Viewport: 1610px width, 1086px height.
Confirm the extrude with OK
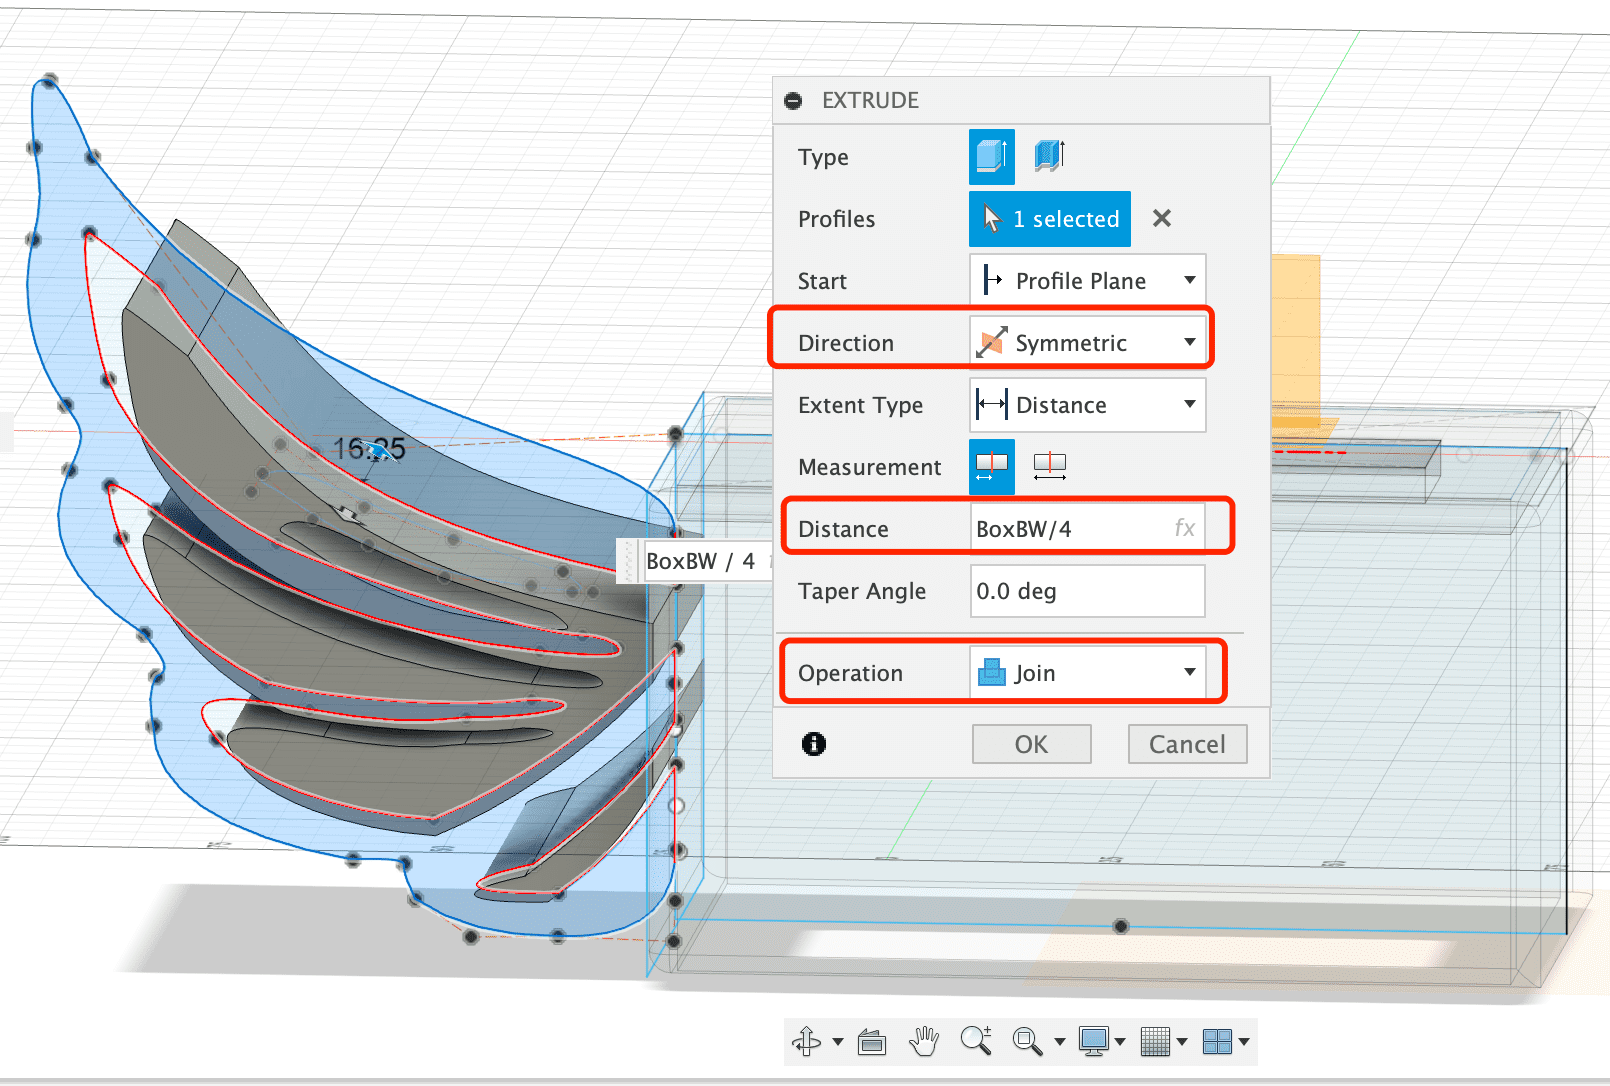pyautogui.click(x=1031, y=744)
